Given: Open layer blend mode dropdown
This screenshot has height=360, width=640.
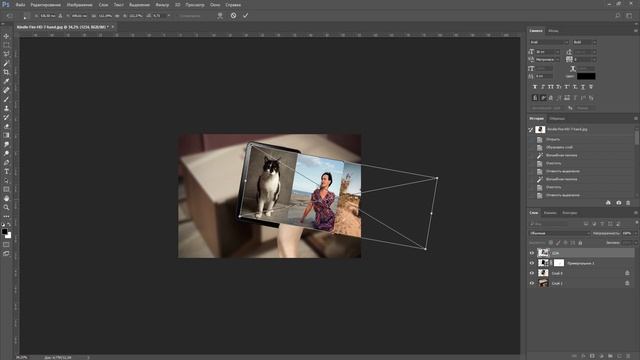Looking at the screenshot, I should pos(559,233).
